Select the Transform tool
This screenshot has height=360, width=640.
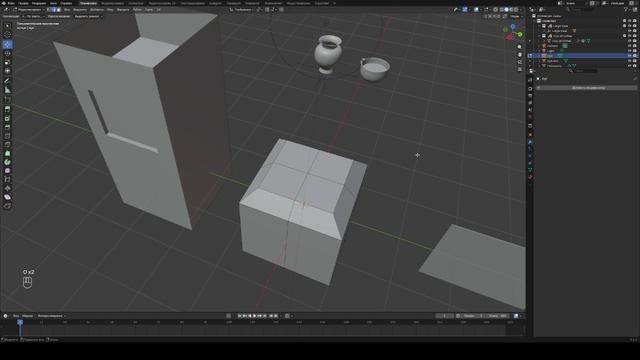pos(7,71)
